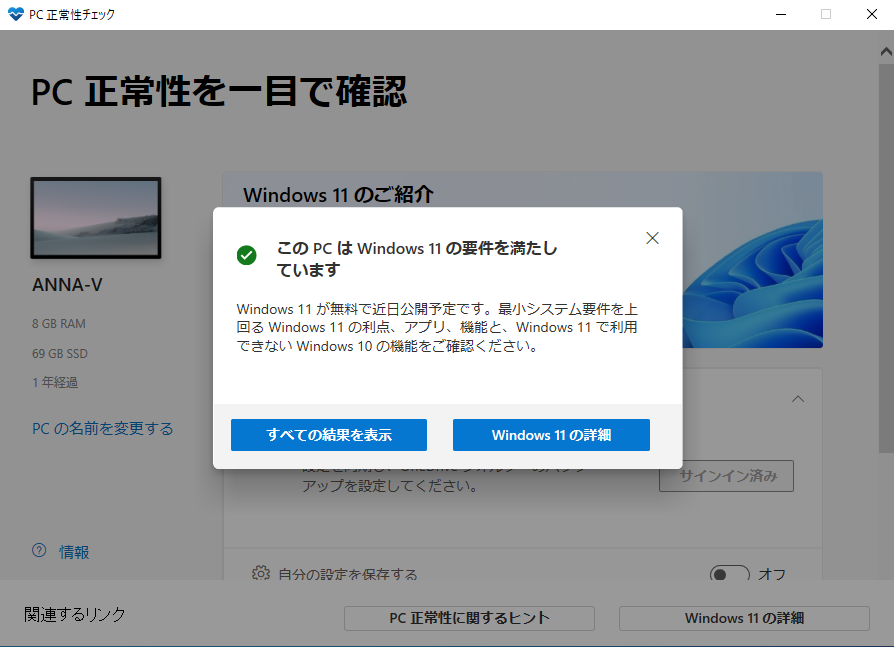Image resolution: width=894 pixels, height=647 pixels.
Task: Close the Windows 11 requirements dialog
Action: pos(652,238)
